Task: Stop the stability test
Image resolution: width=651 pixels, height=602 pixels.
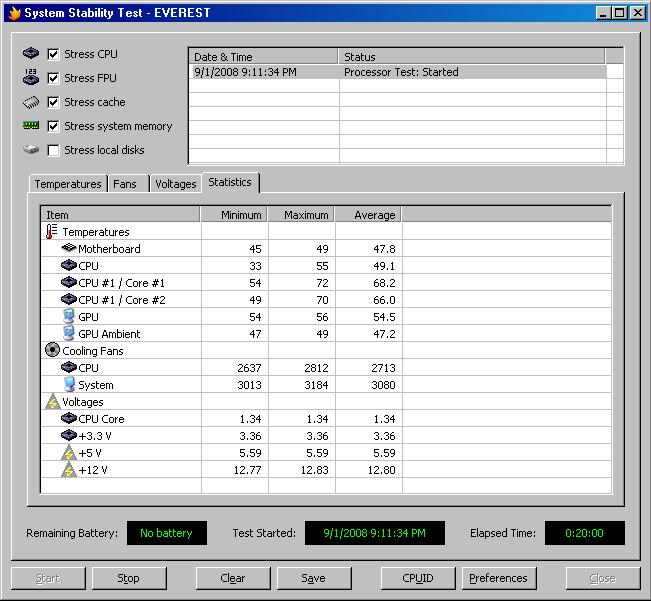Action: (x=129, y=578)
